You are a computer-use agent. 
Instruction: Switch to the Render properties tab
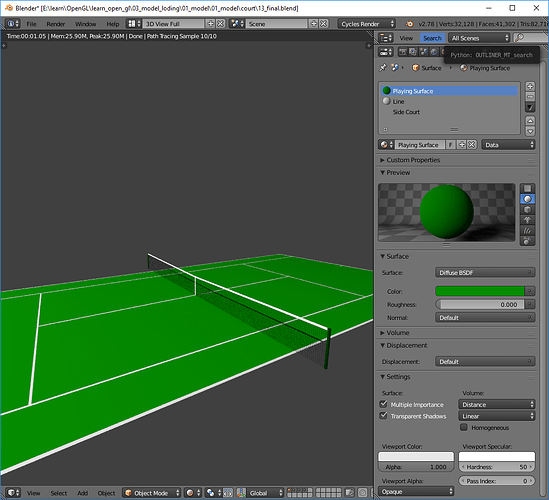click(x=403, y=52)
